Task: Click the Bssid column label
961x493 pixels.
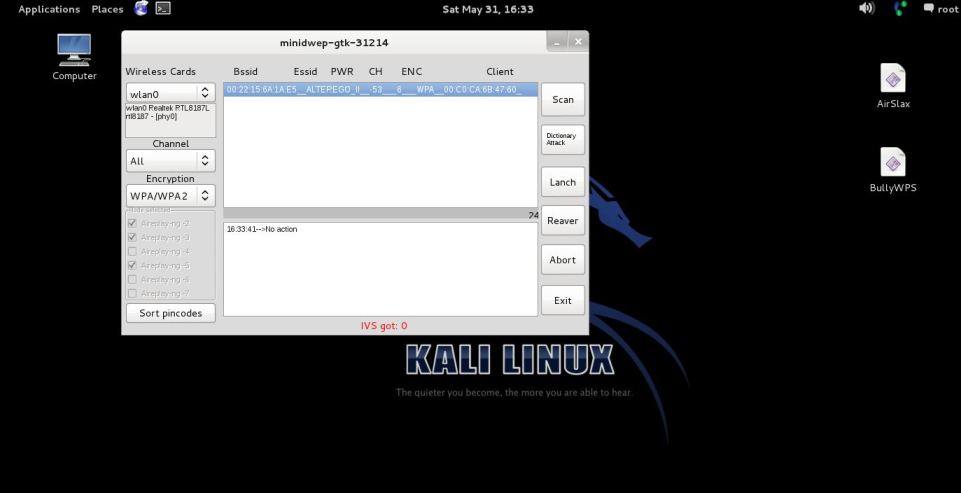Action: [246, 72]
